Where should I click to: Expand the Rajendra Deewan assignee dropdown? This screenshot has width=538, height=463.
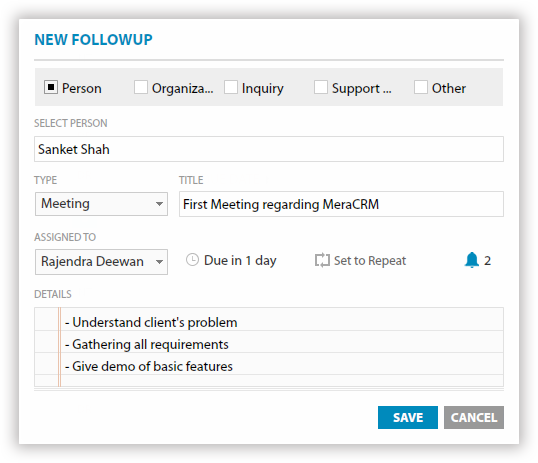coord(101,262)
